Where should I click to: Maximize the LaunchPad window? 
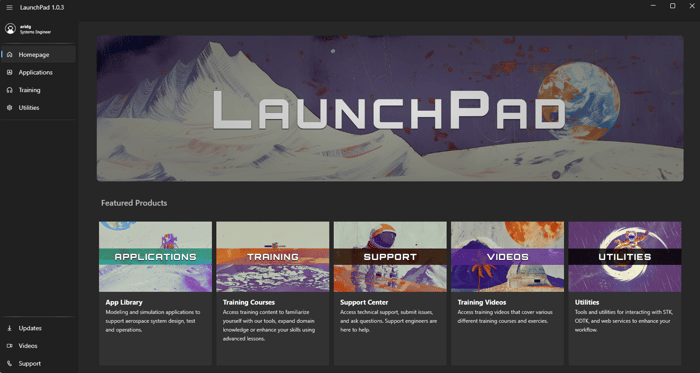point(672,6)
